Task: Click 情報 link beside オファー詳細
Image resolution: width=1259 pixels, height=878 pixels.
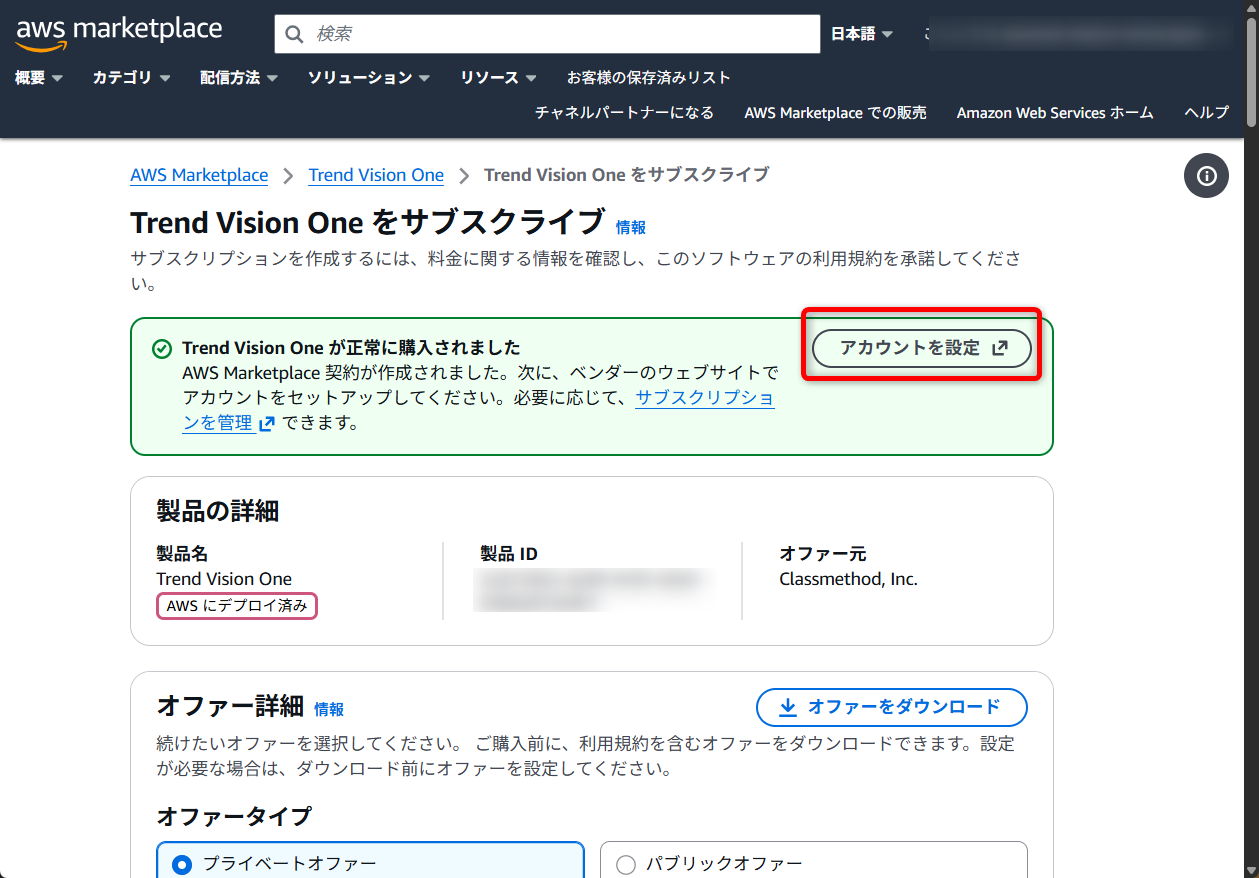Action: pyautogui.click(x=329, y=709)
